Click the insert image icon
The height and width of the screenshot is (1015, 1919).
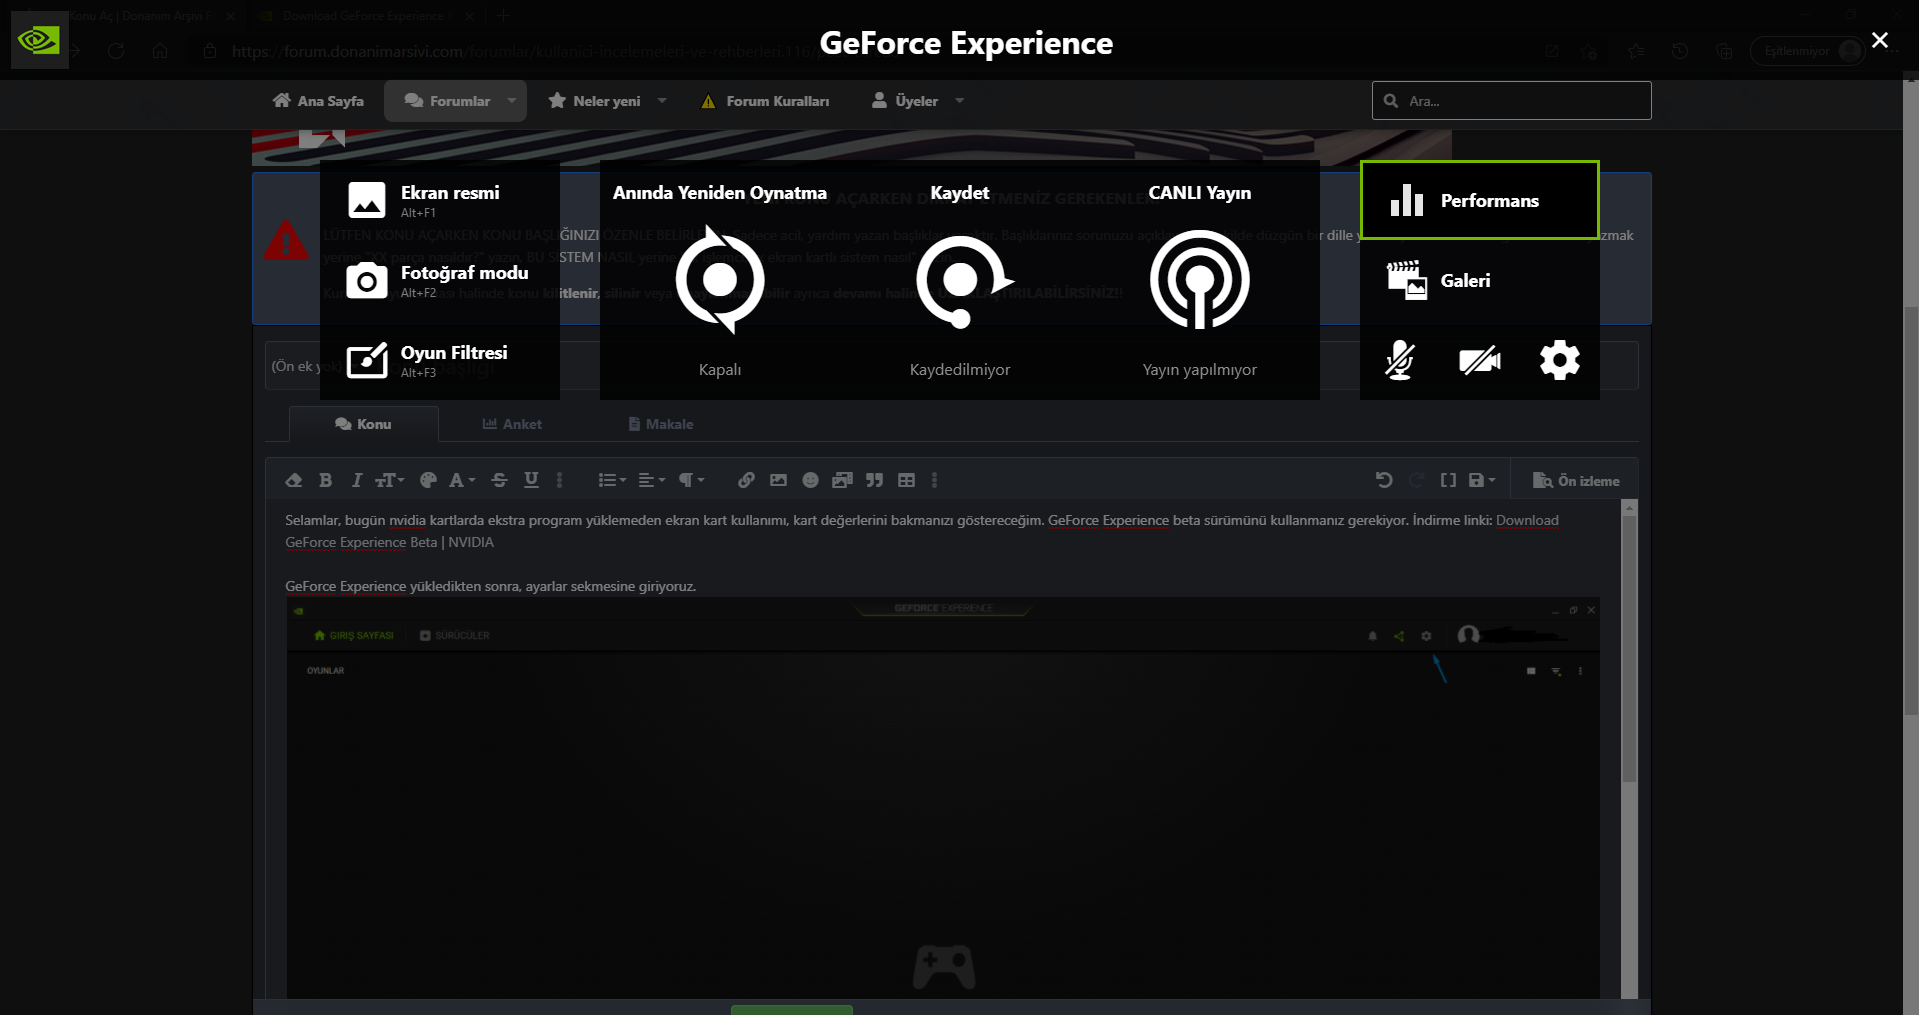[x=778, y=480]
